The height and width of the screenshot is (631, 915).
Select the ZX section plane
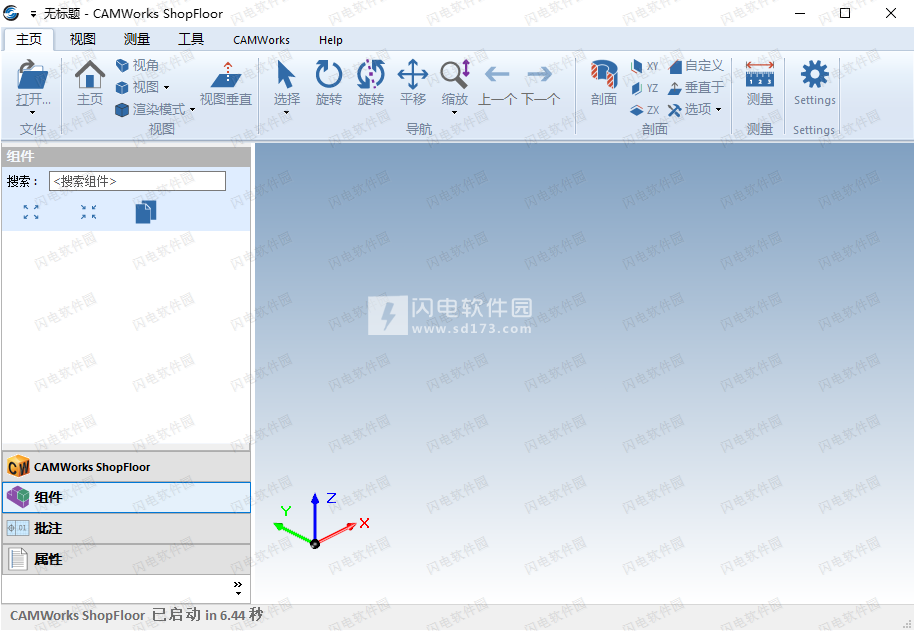645,110
